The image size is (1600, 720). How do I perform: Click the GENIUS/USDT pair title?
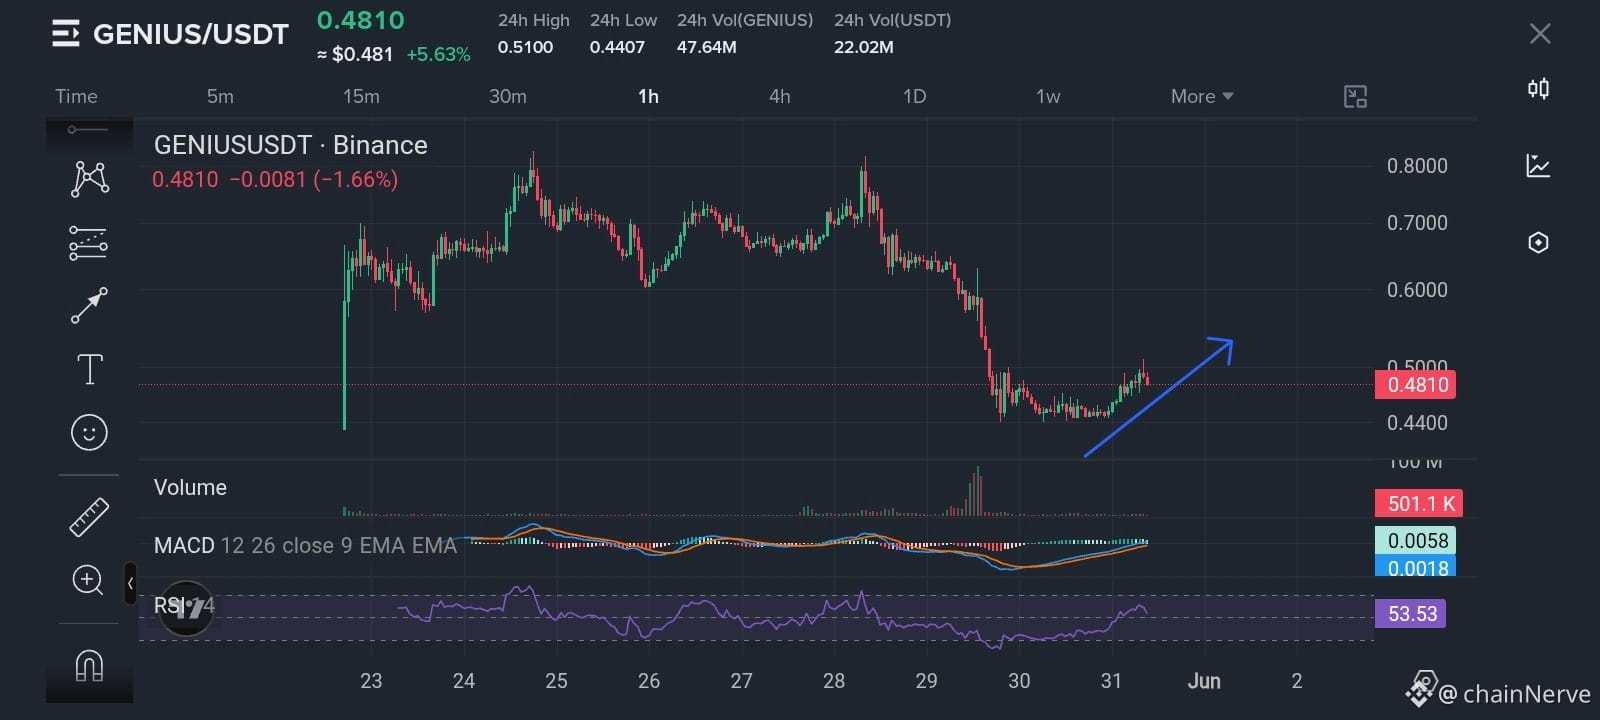[191, 35]
